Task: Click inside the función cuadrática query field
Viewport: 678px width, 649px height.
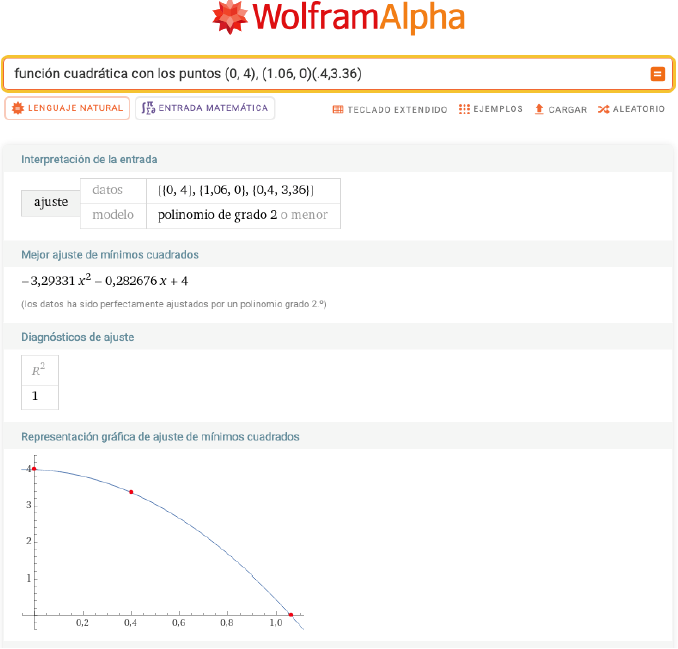Action: (320, 74)
